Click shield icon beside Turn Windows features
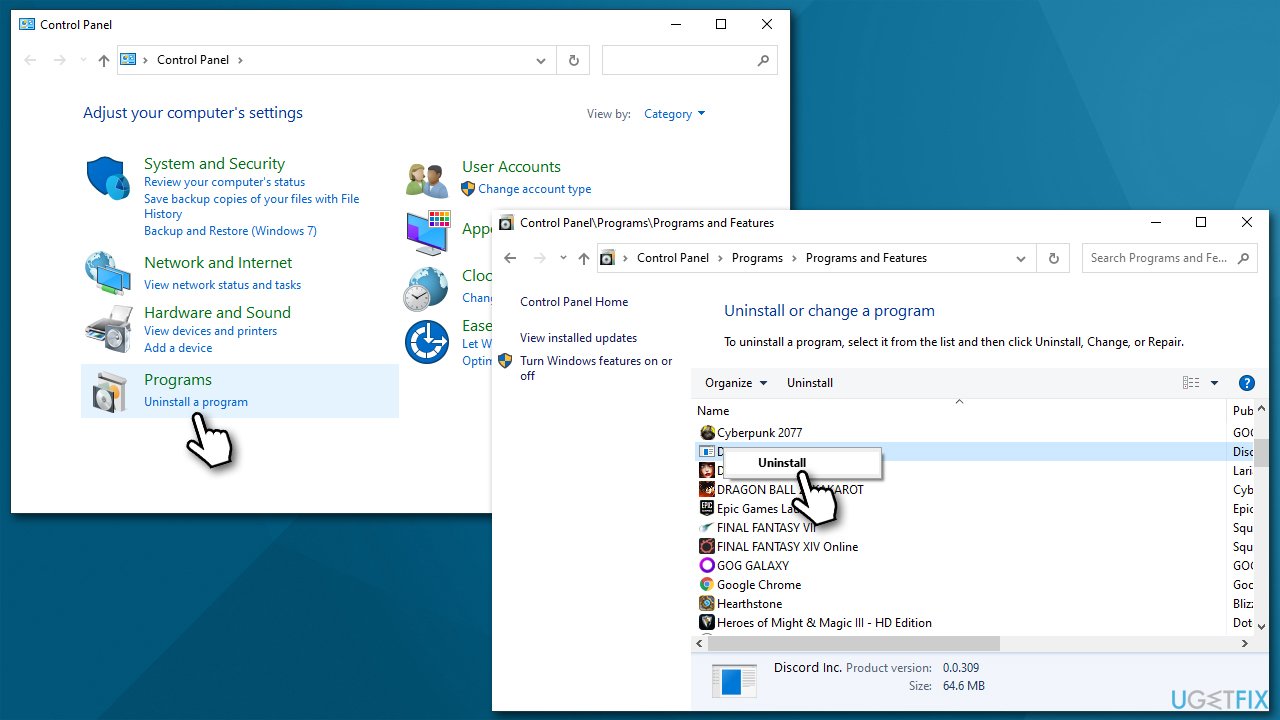 pyautogui.click(x=506, y=361)
